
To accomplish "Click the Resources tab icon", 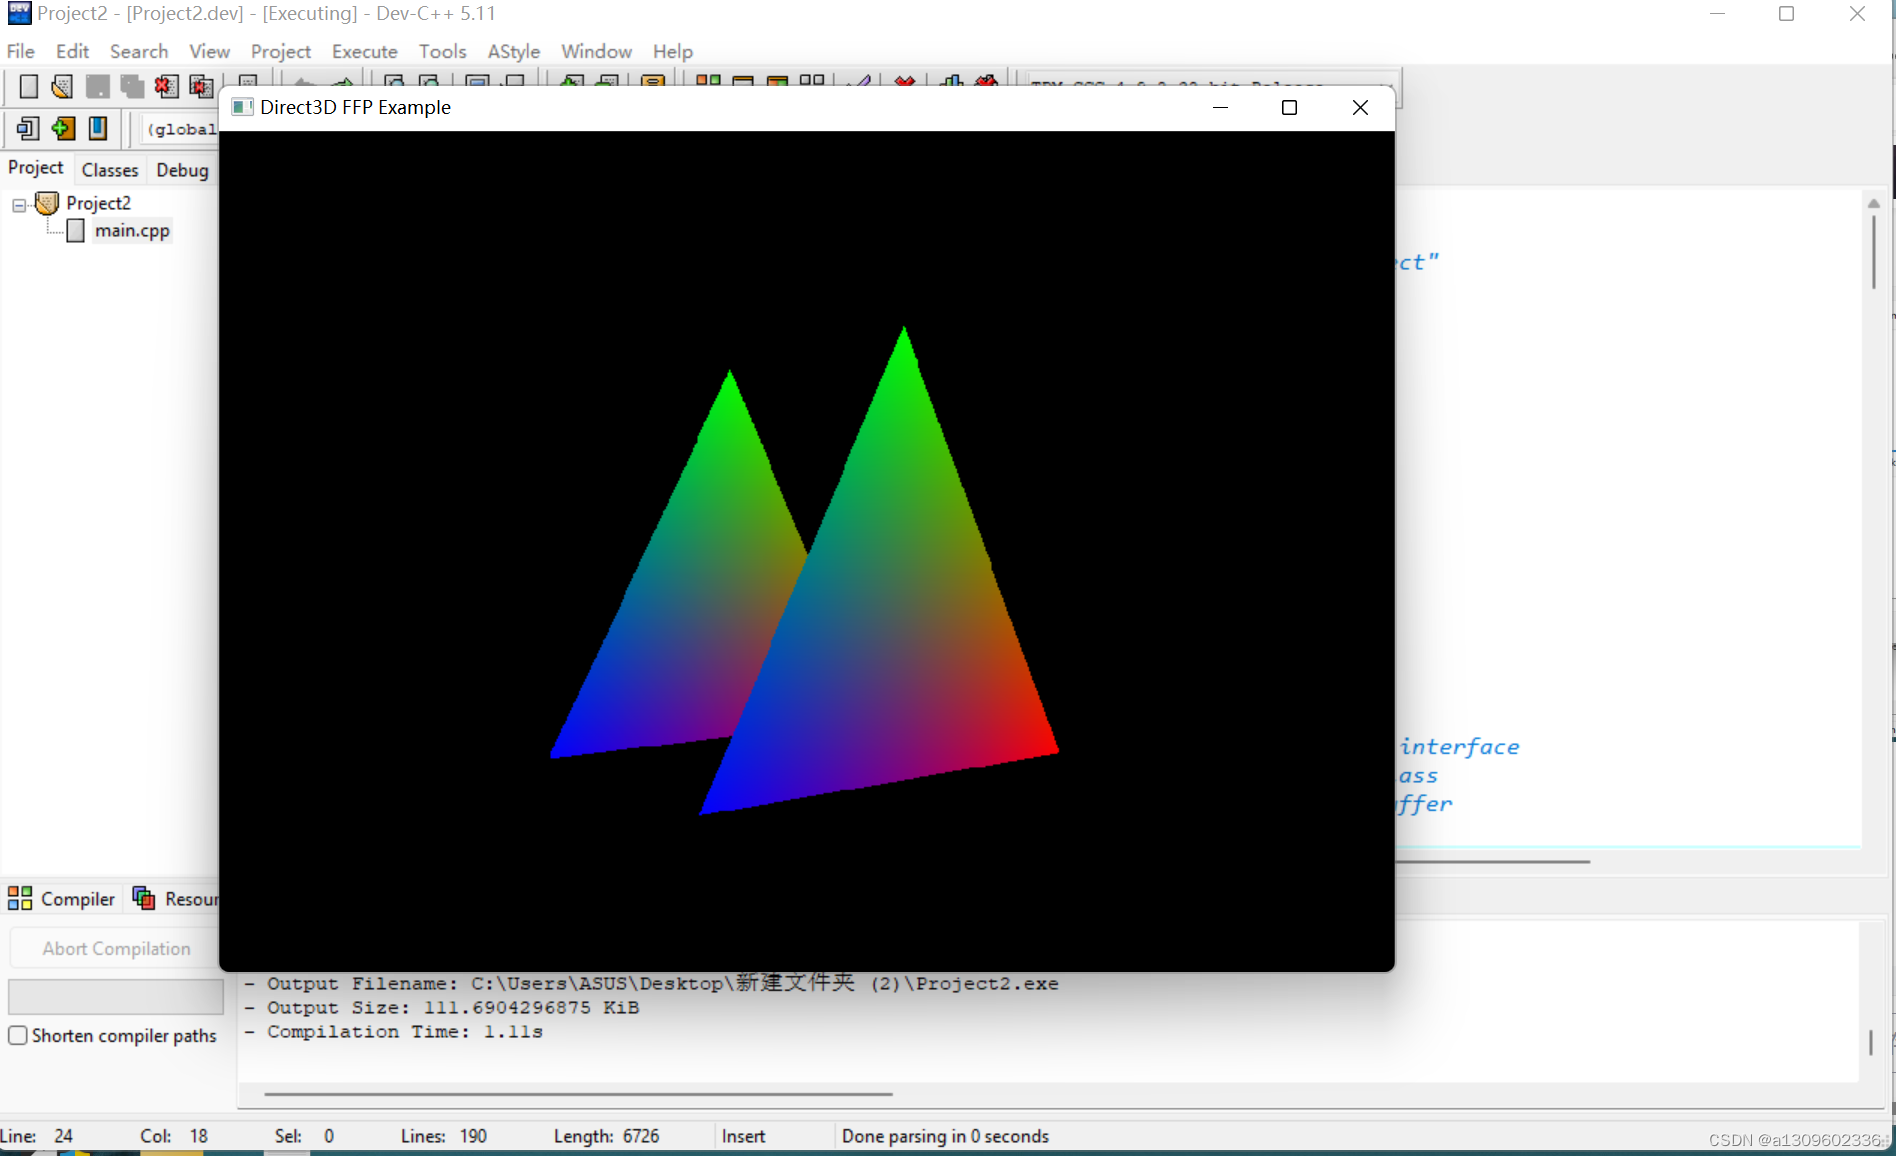I will [x=144, y=898].
